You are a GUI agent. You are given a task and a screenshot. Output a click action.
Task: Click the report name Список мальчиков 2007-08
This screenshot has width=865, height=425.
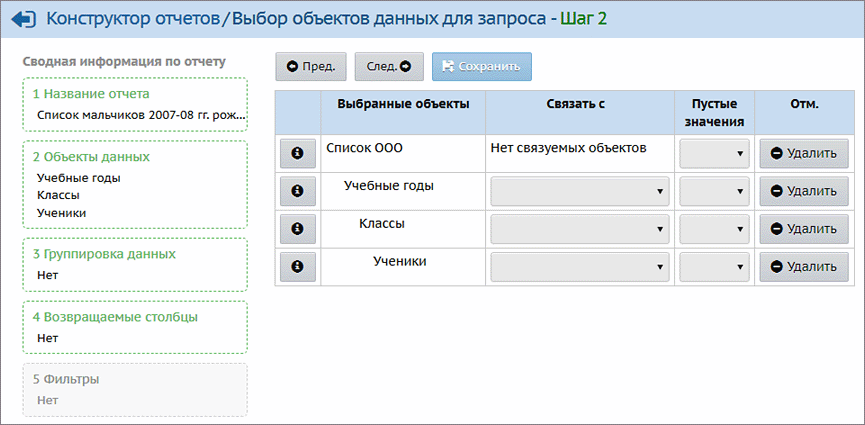point(141,116)
